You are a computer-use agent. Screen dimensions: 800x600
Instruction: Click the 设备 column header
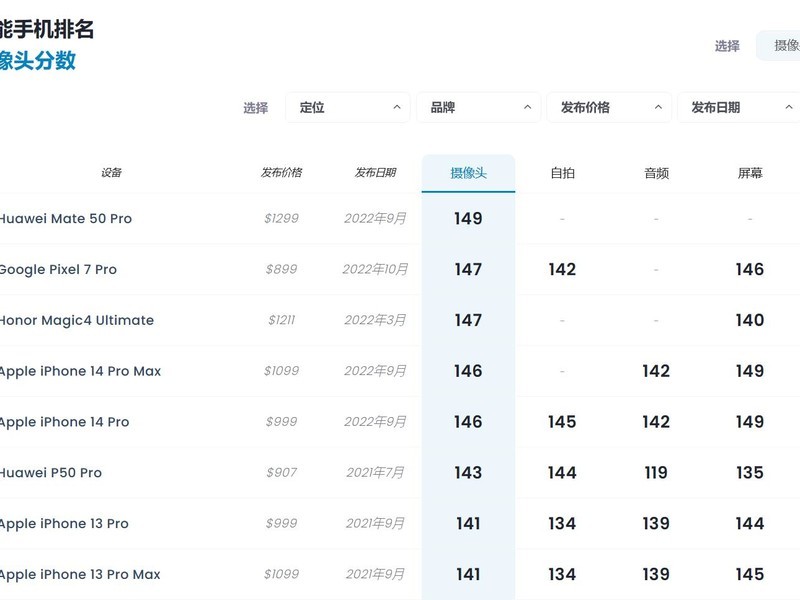(x=111, y=172)
